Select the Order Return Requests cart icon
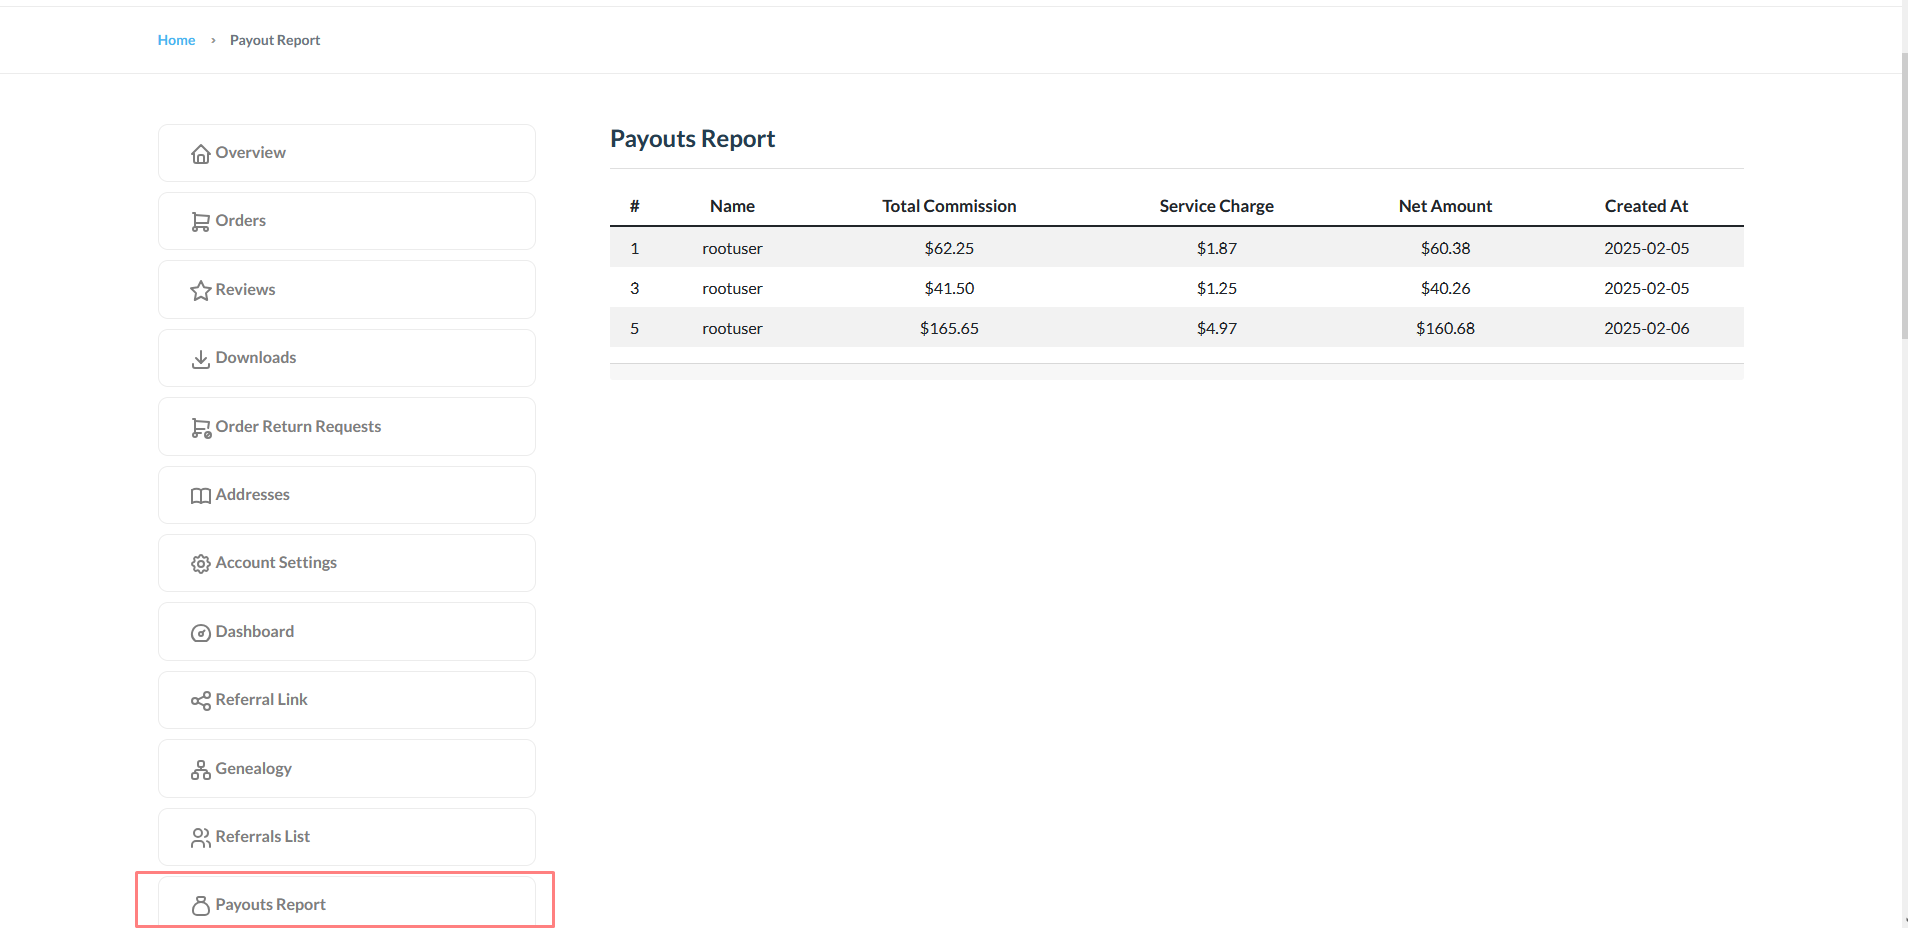 tap(200, 427)
